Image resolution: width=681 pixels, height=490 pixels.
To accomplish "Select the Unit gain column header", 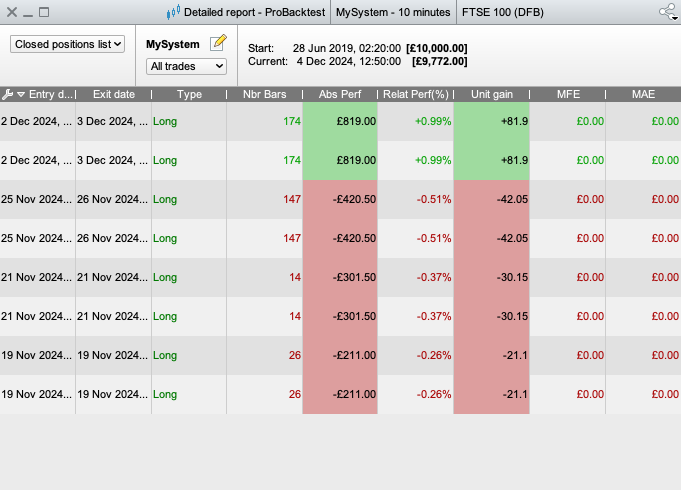I will point(491,94).
